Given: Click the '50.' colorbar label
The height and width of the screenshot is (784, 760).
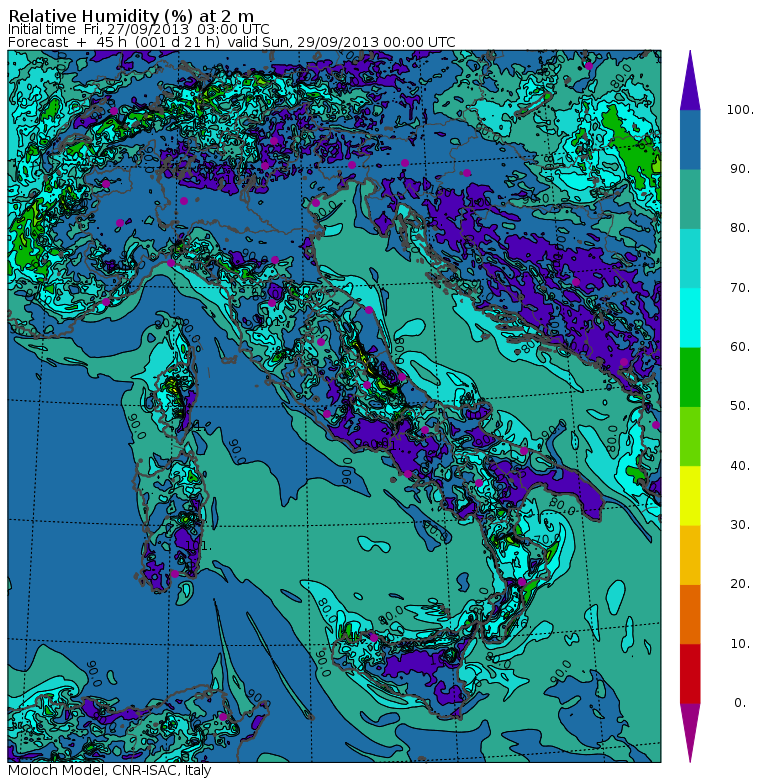Looking at the screenshot, I should (x=740, y=406).
